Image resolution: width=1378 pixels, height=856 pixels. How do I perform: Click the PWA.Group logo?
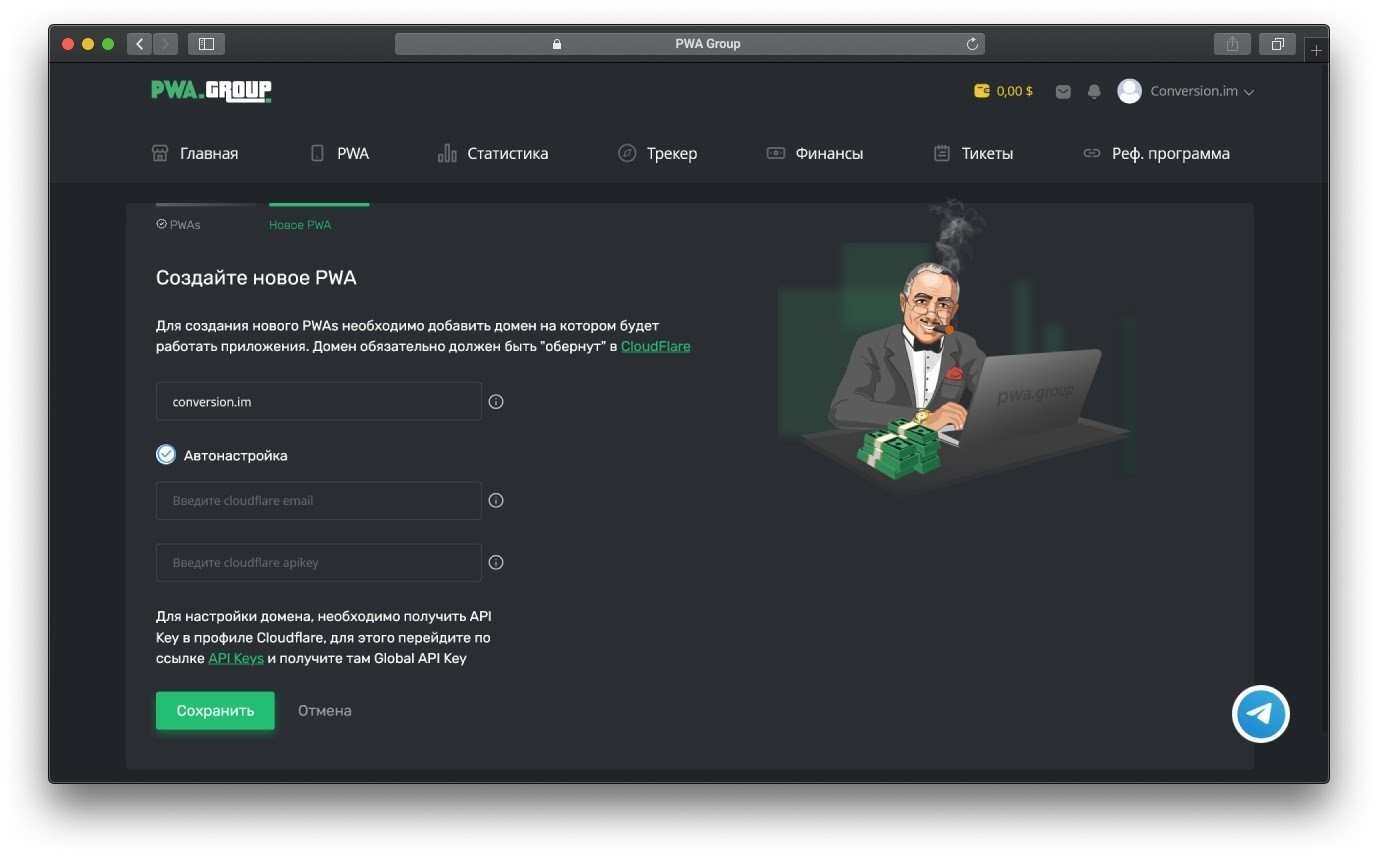(211, 91)
